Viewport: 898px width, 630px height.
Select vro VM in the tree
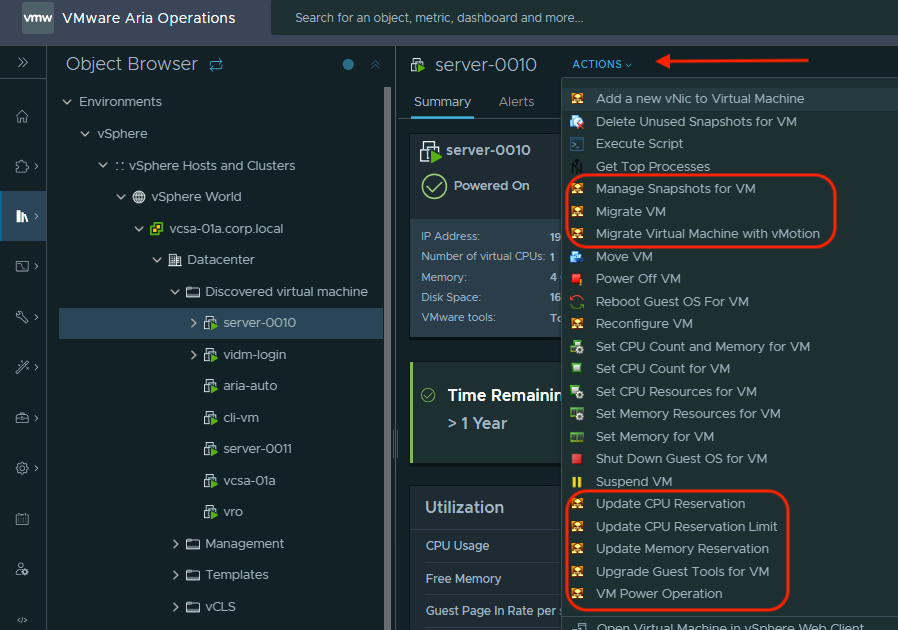coord(233,512)
